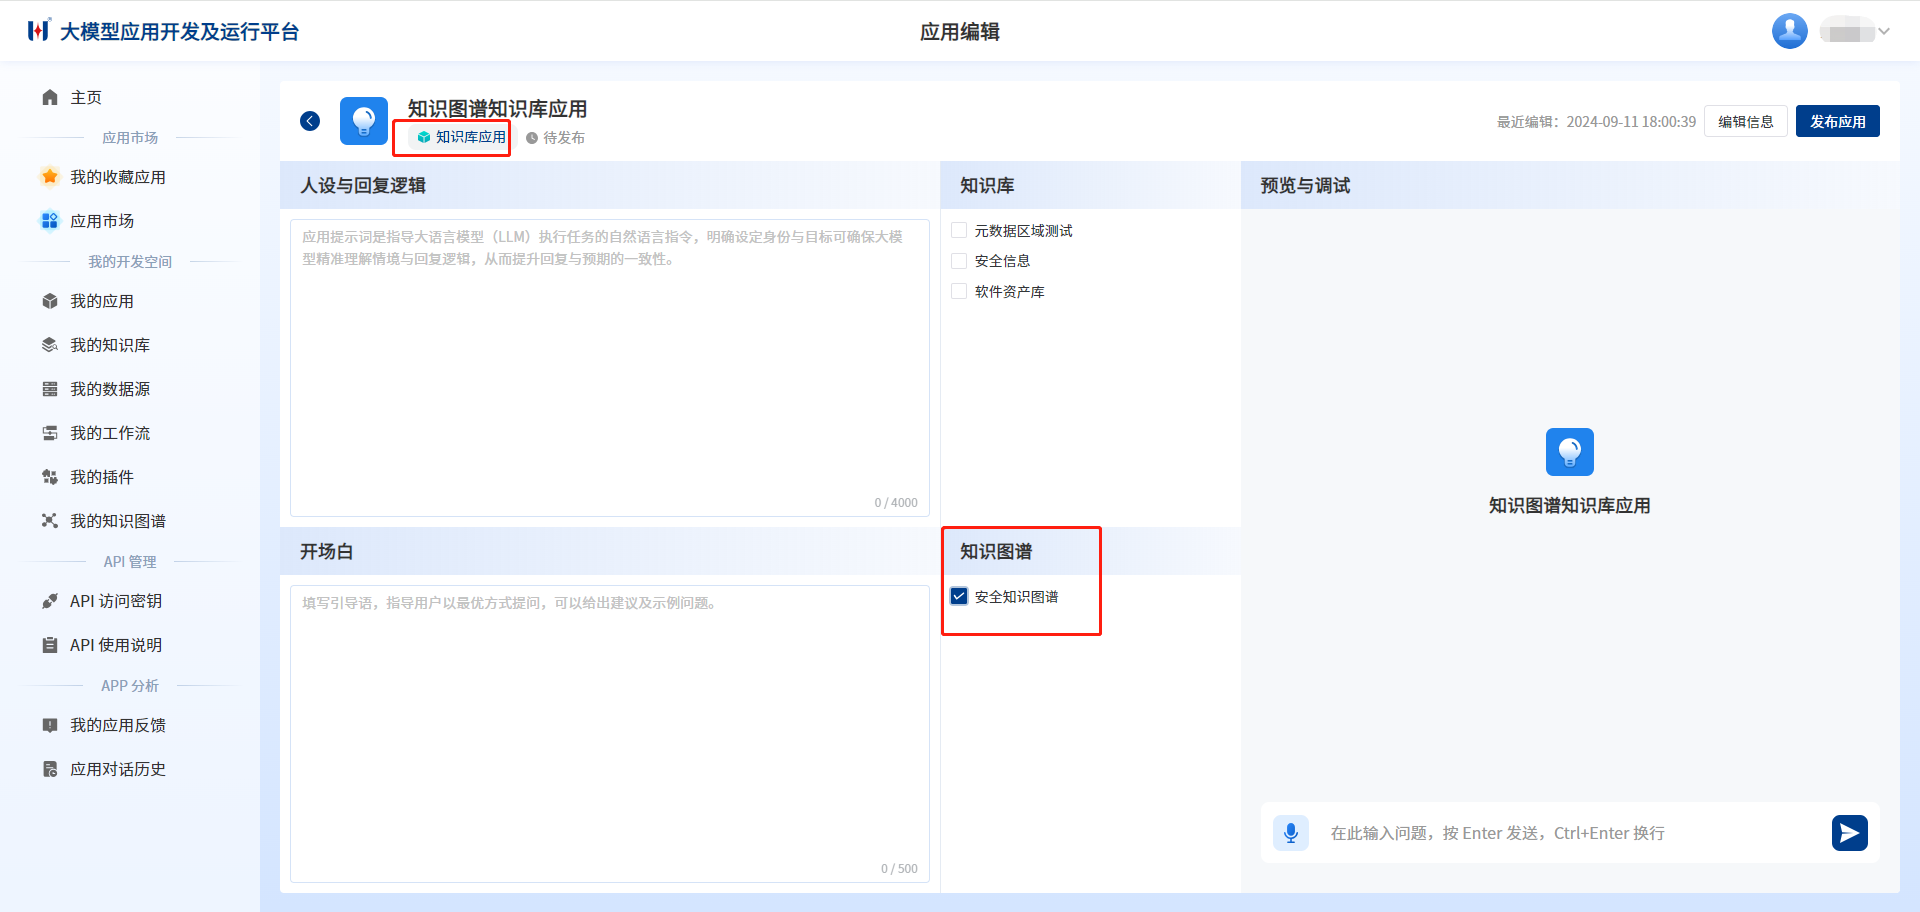Uncheck the 安全知识图谱 checkbox
1920x912 pixels.
[959, 597]
